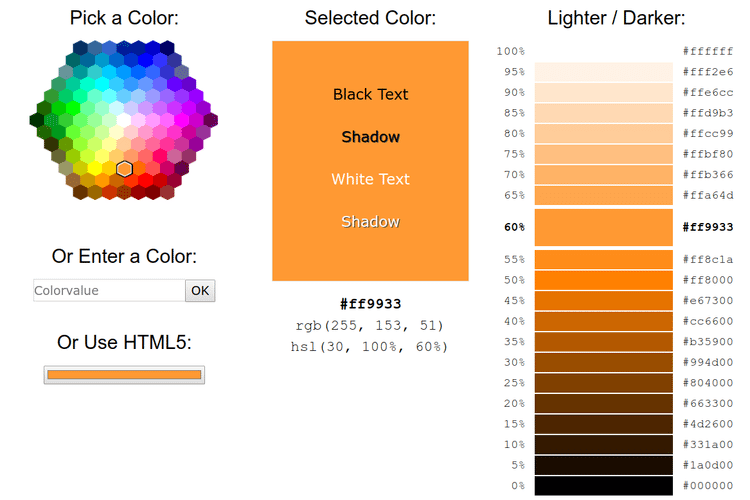This screenshot has width=750, height=500.
Task: Click the OK button next to Colorvalue
Action: pyautogui.click(x=200, y=290)
